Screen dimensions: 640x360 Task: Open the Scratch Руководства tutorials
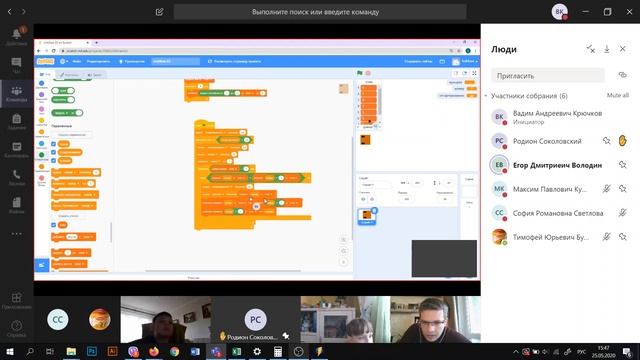pos(131,61)
